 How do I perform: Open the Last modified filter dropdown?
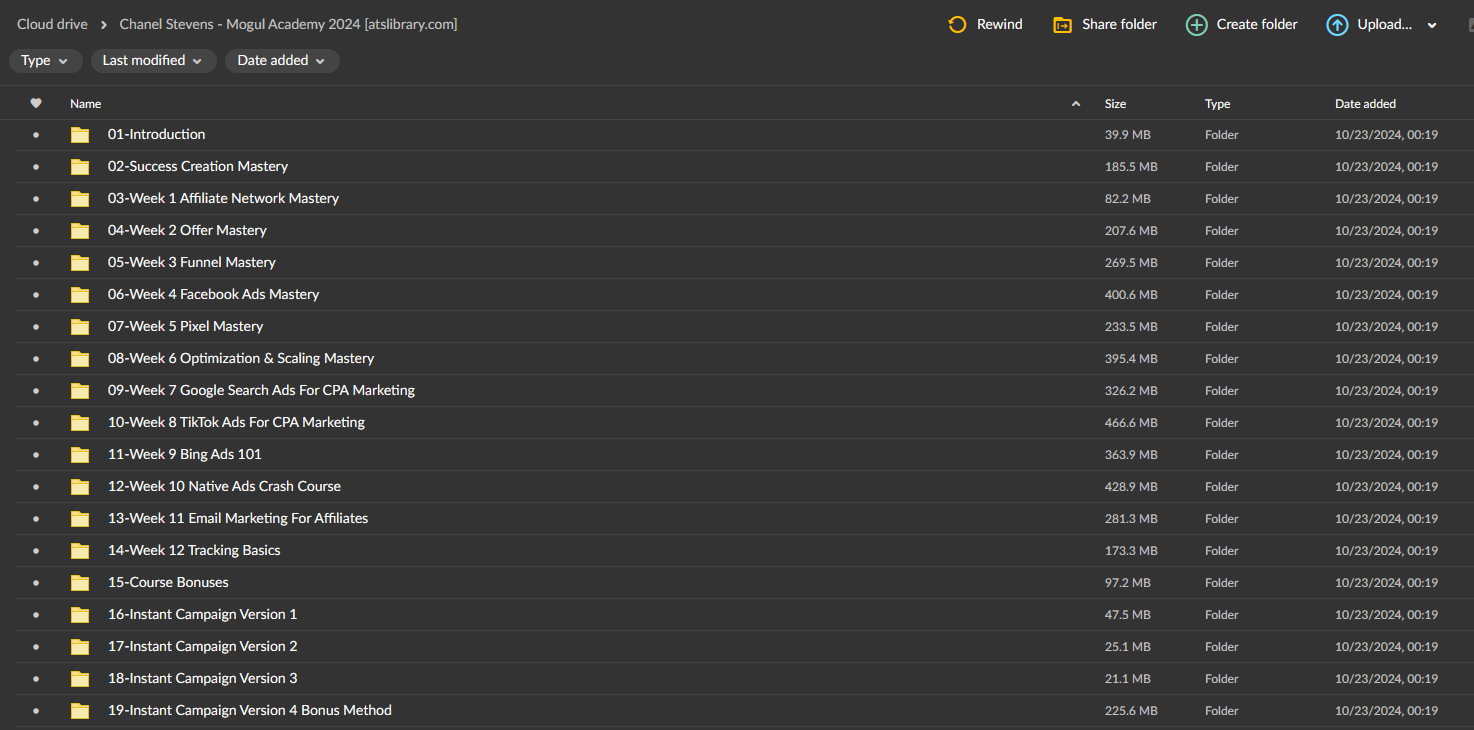pos(152,61)
